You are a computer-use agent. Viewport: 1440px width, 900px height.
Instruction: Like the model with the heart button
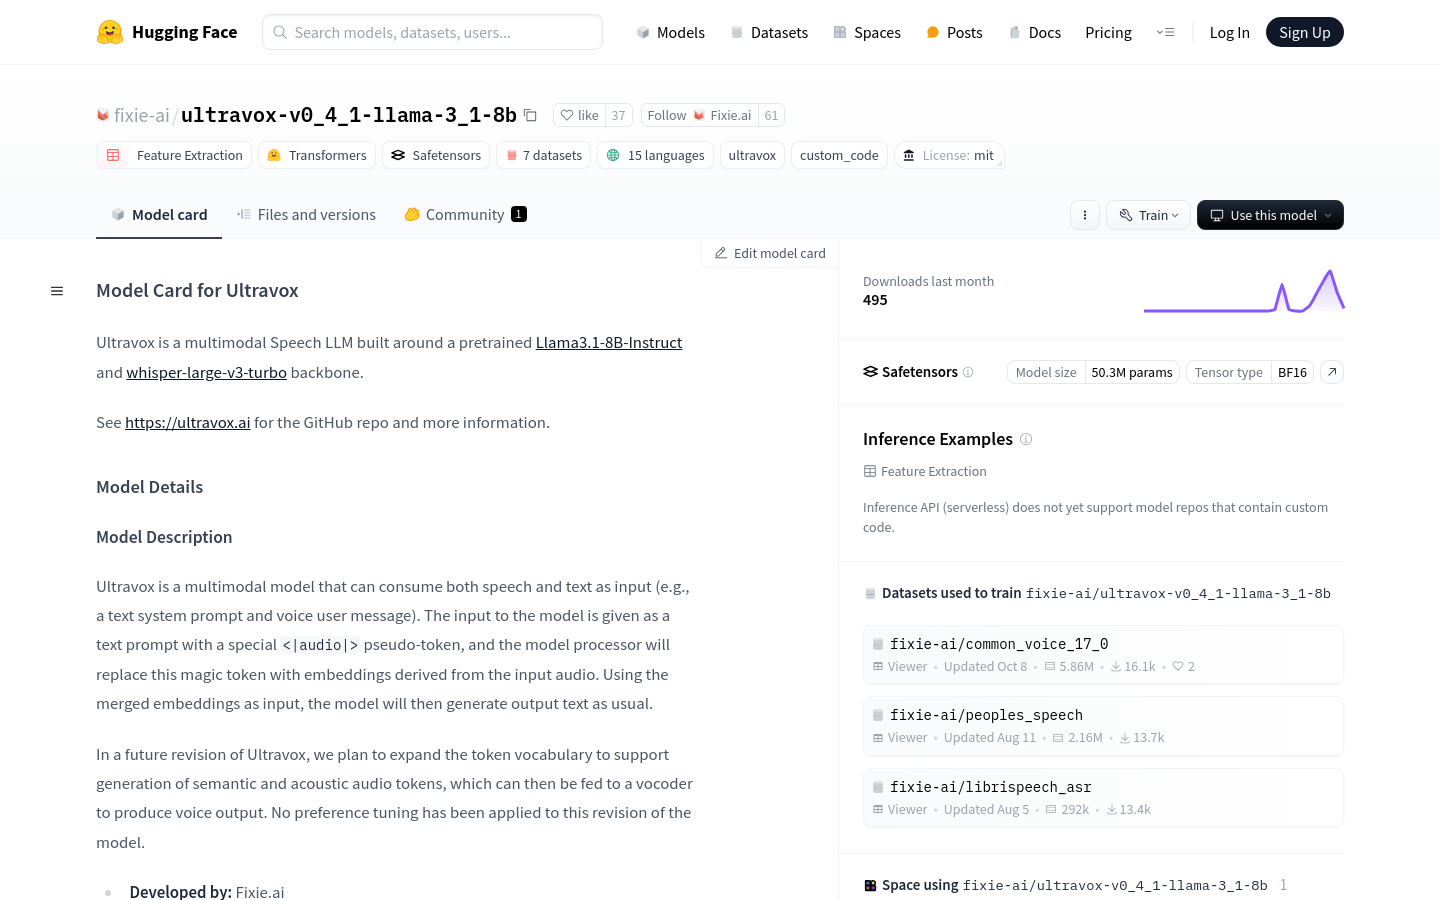click(580, 115)
